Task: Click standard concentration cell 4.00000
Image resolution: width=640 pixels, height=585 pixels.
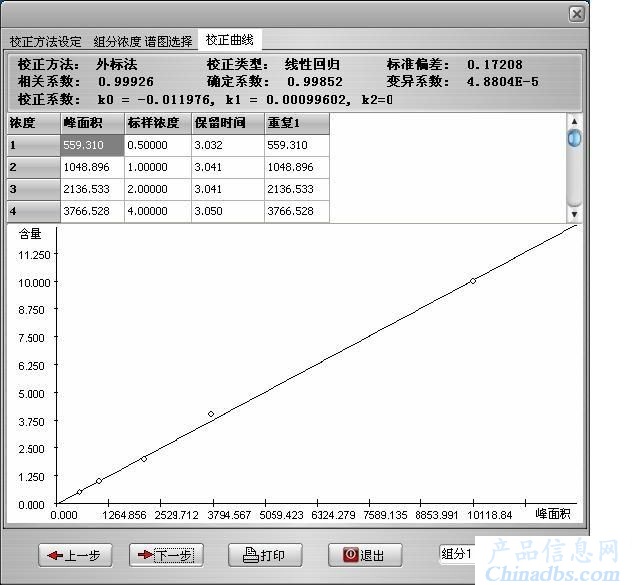Action: [x=158, y=211]
